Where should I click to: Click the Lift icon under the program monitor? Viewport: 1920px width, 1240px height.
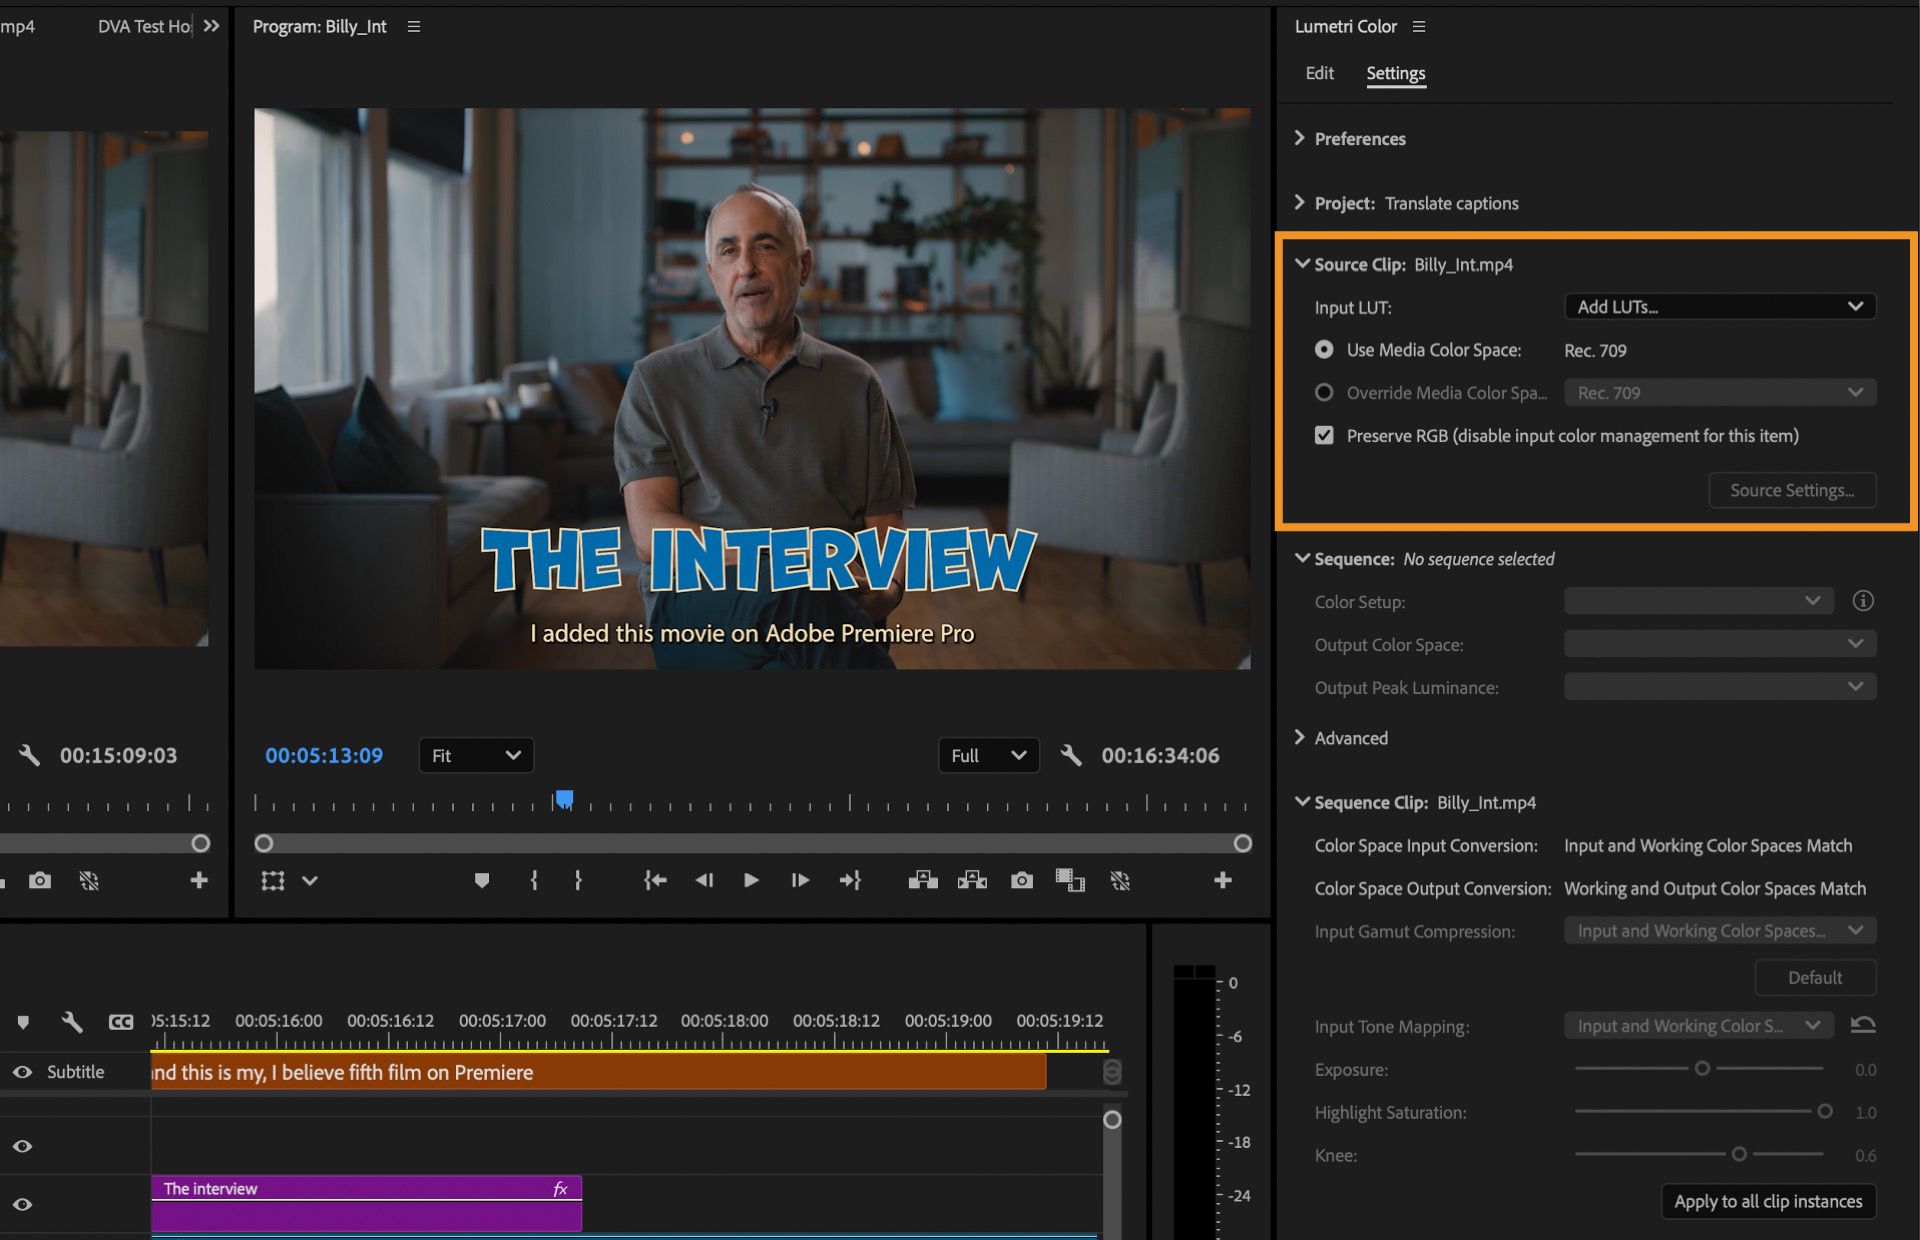tap(922, 881)
